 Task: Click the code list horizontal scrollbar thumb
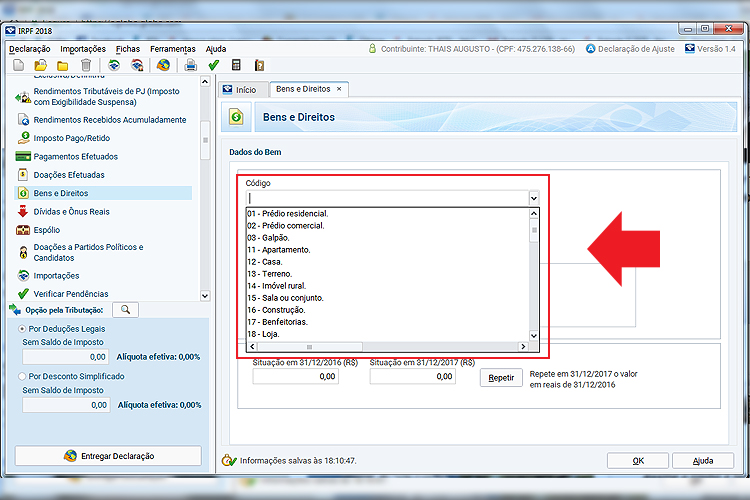pos(309,346)
